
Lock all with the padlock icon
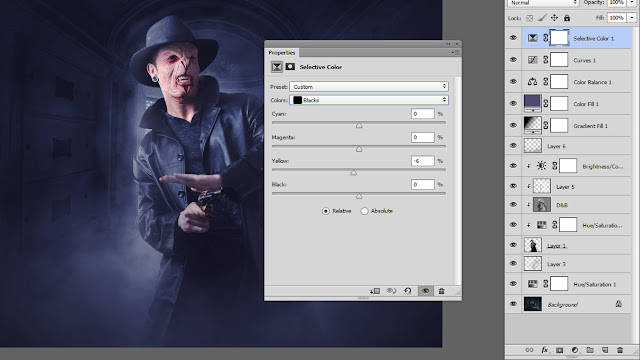567,18
